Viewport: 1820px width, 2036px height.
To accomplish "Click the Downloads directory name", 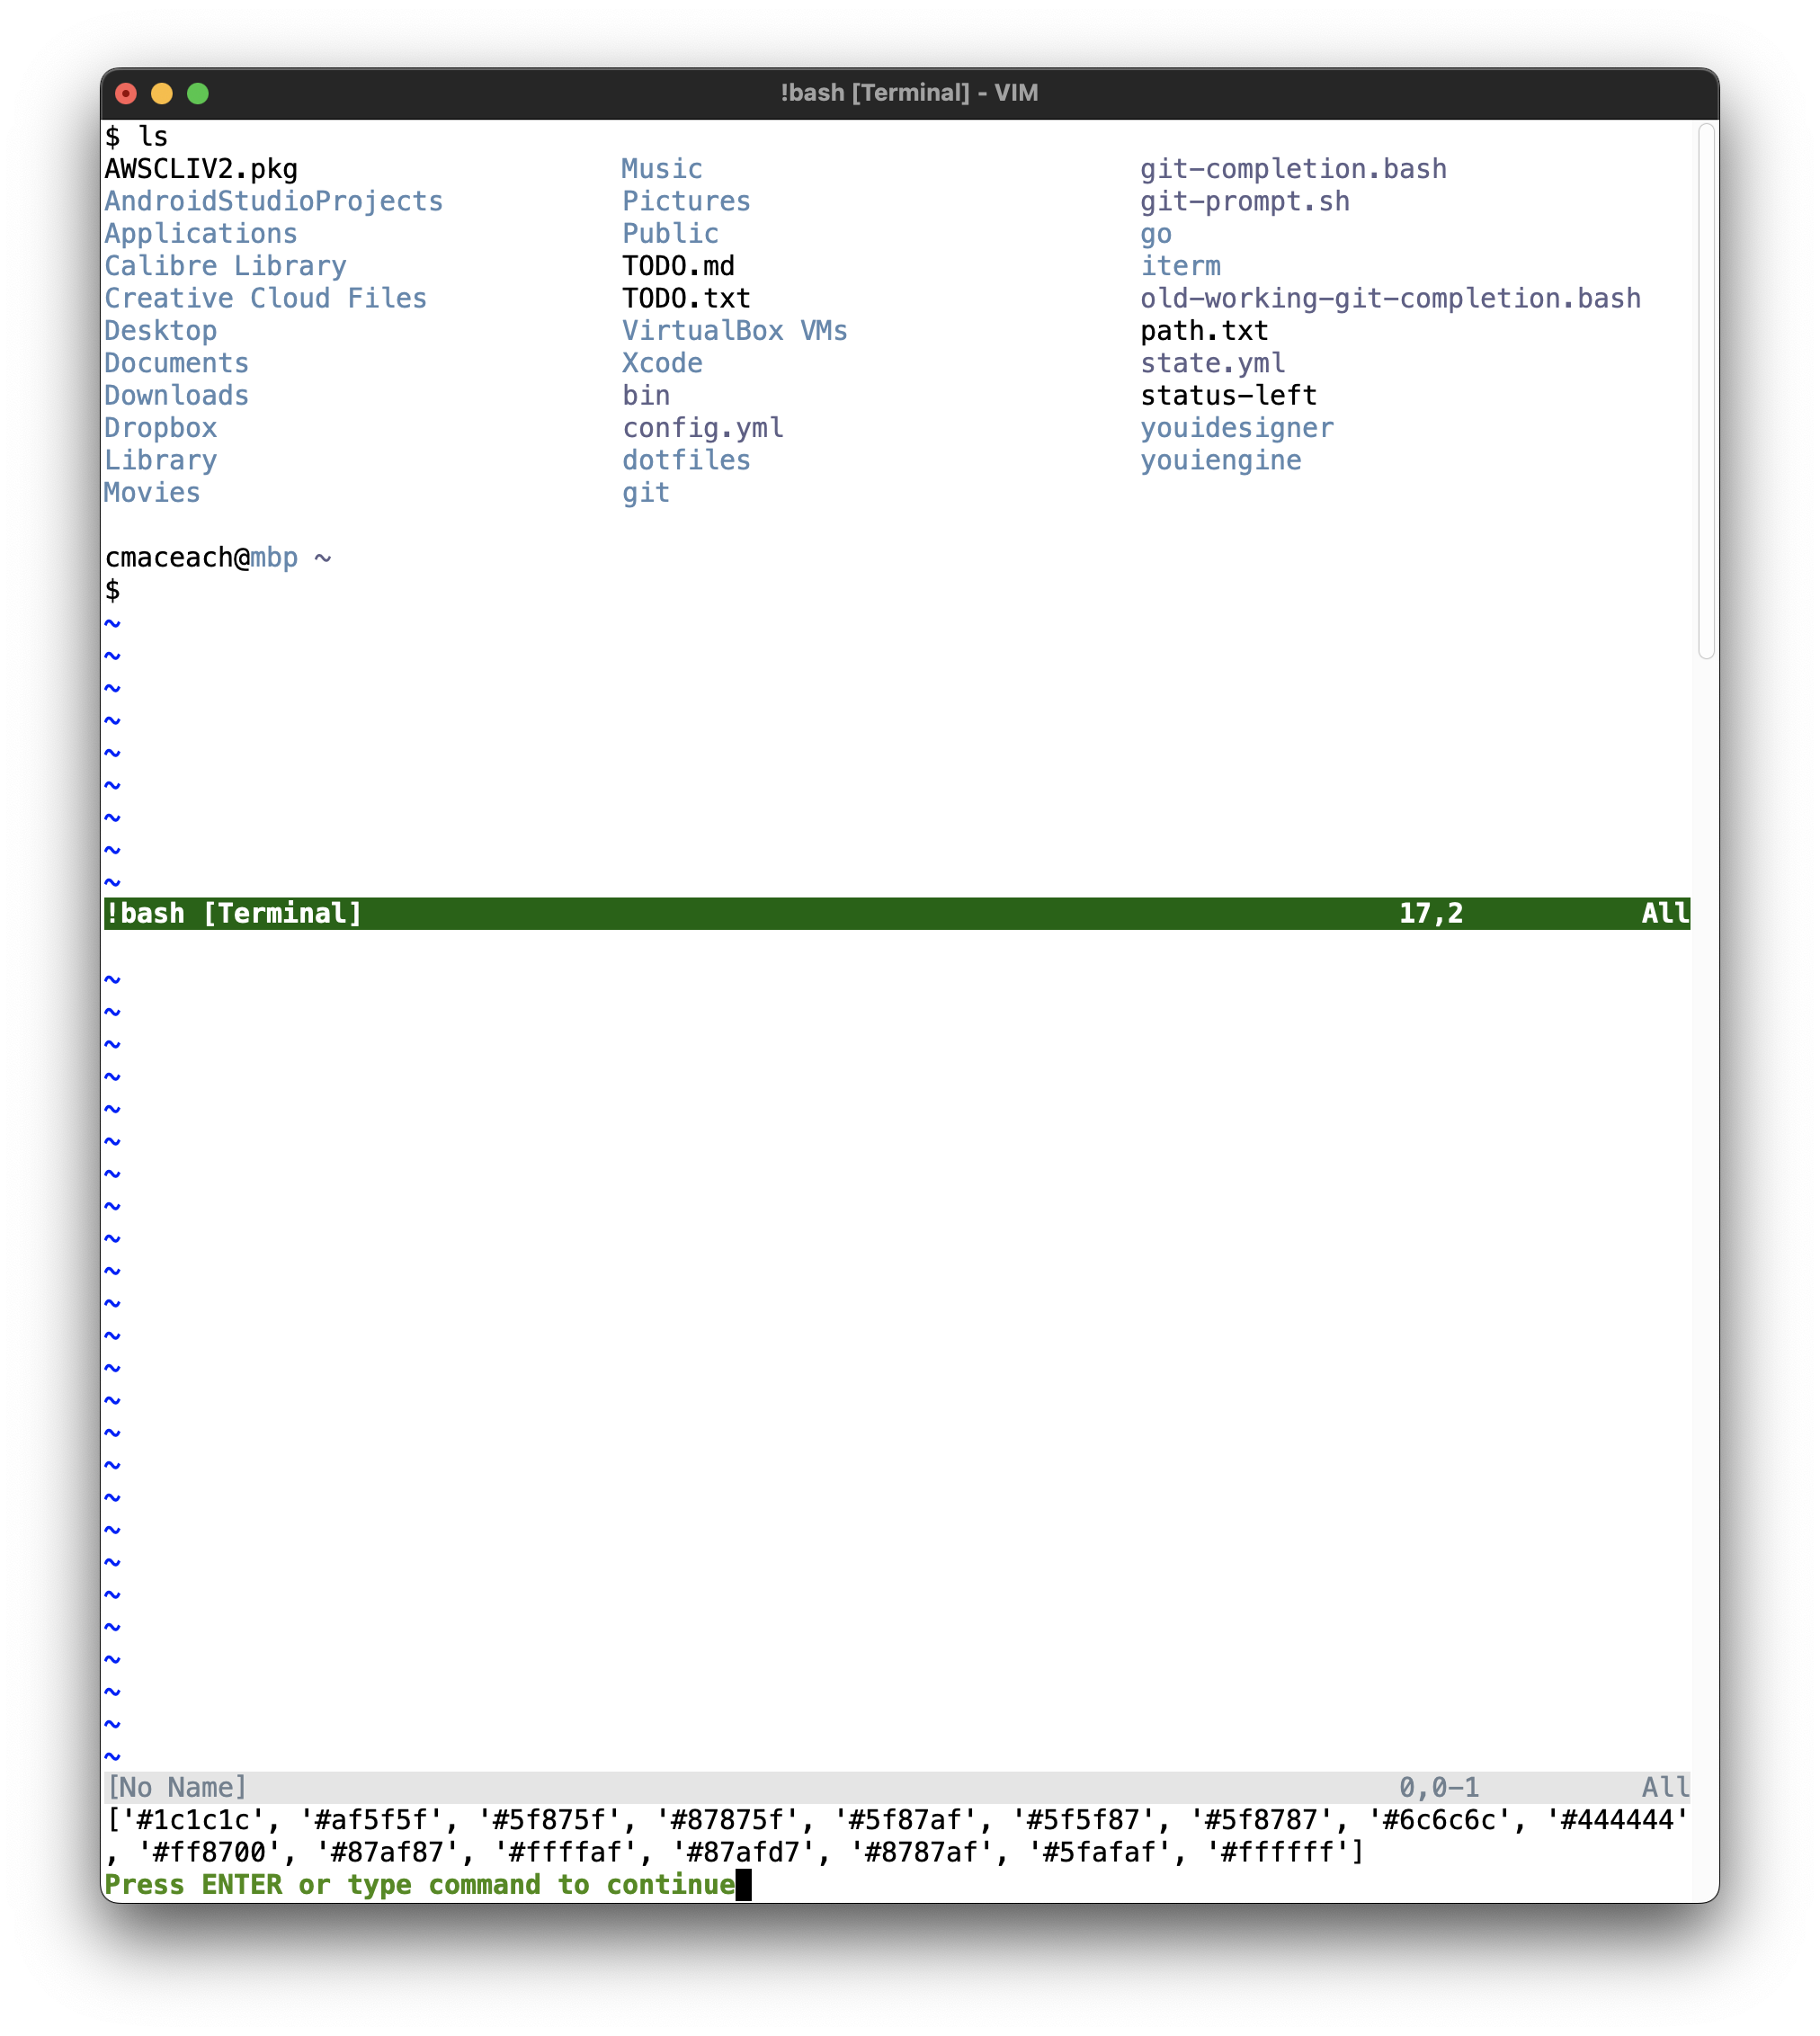I will (x=176, y=395).
